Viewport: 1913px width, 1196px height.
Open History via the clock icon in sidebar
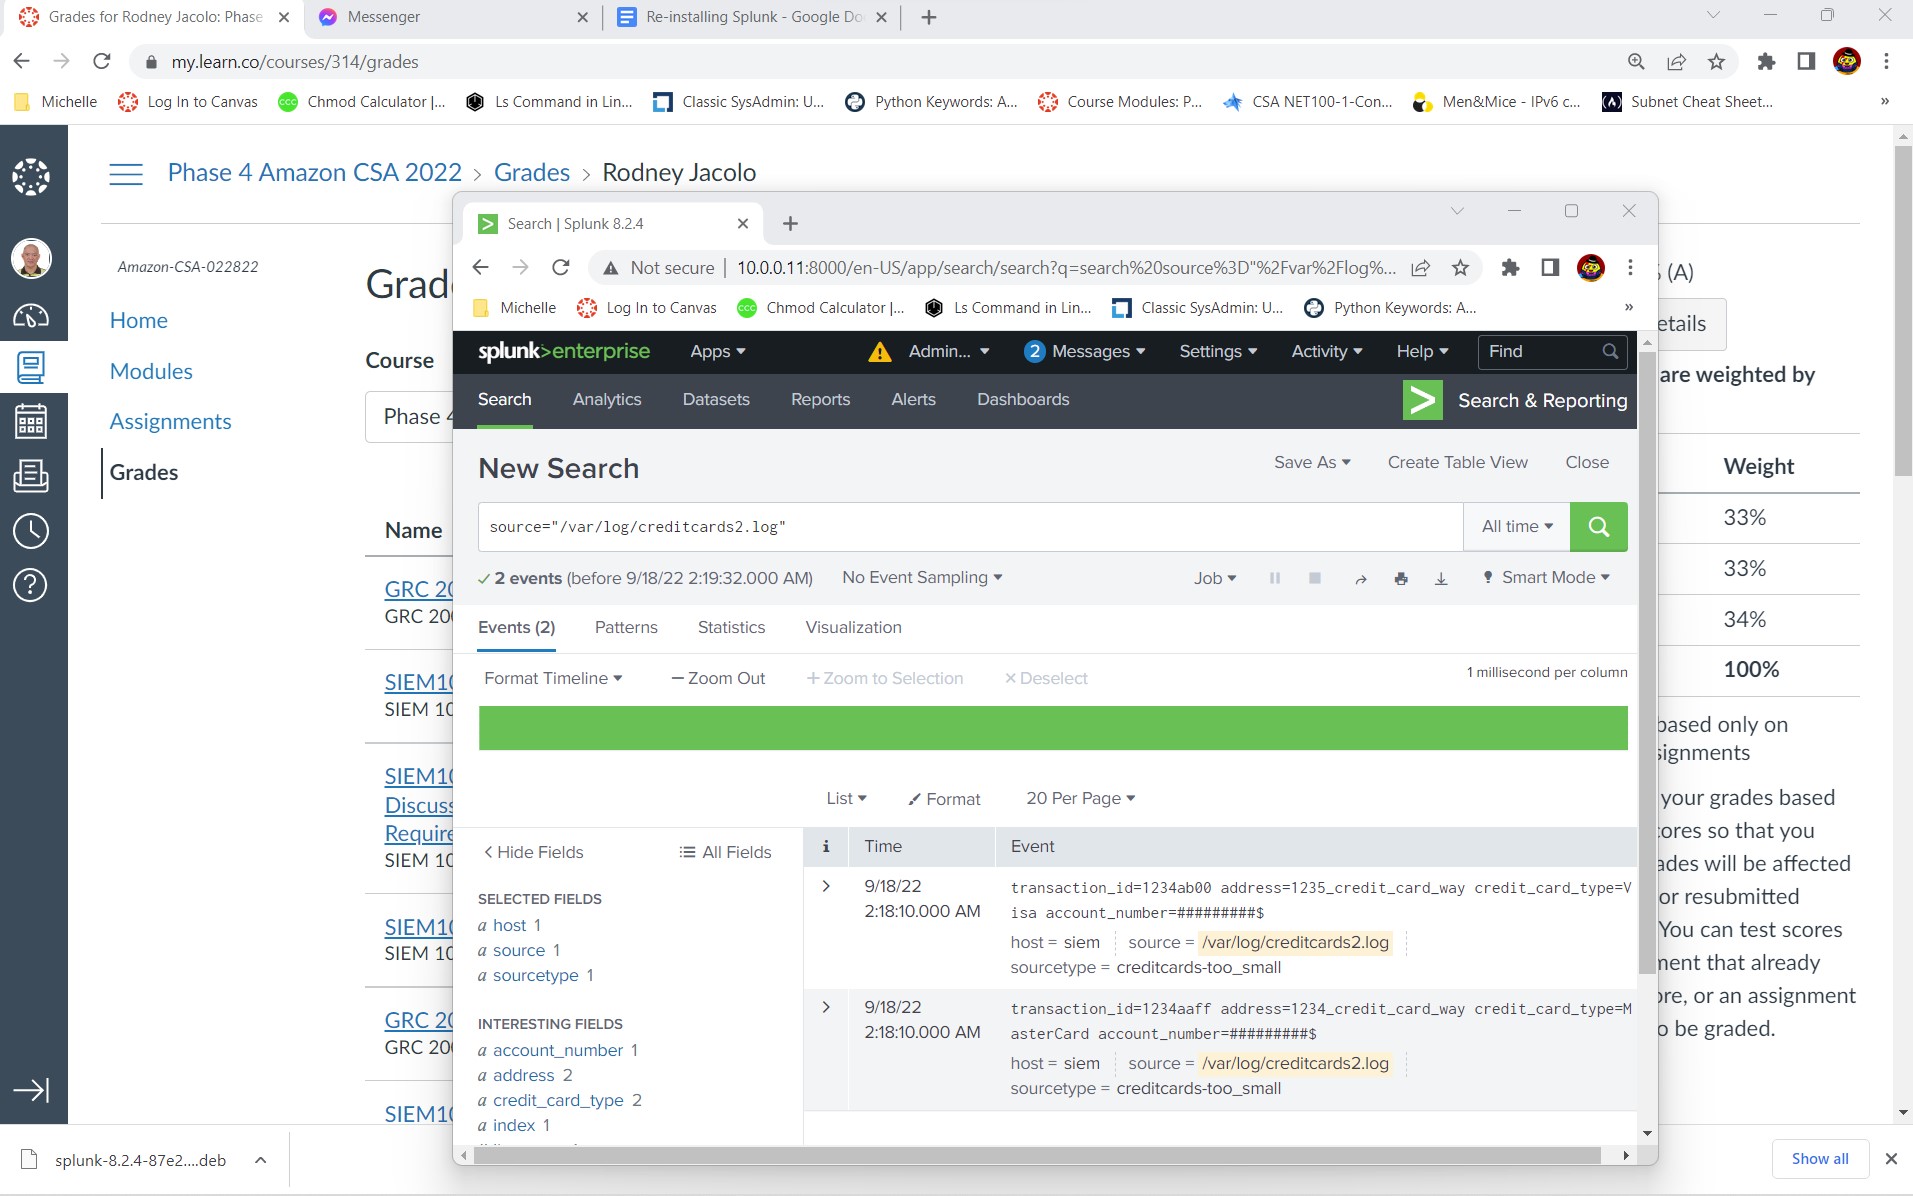click(31, 531)
